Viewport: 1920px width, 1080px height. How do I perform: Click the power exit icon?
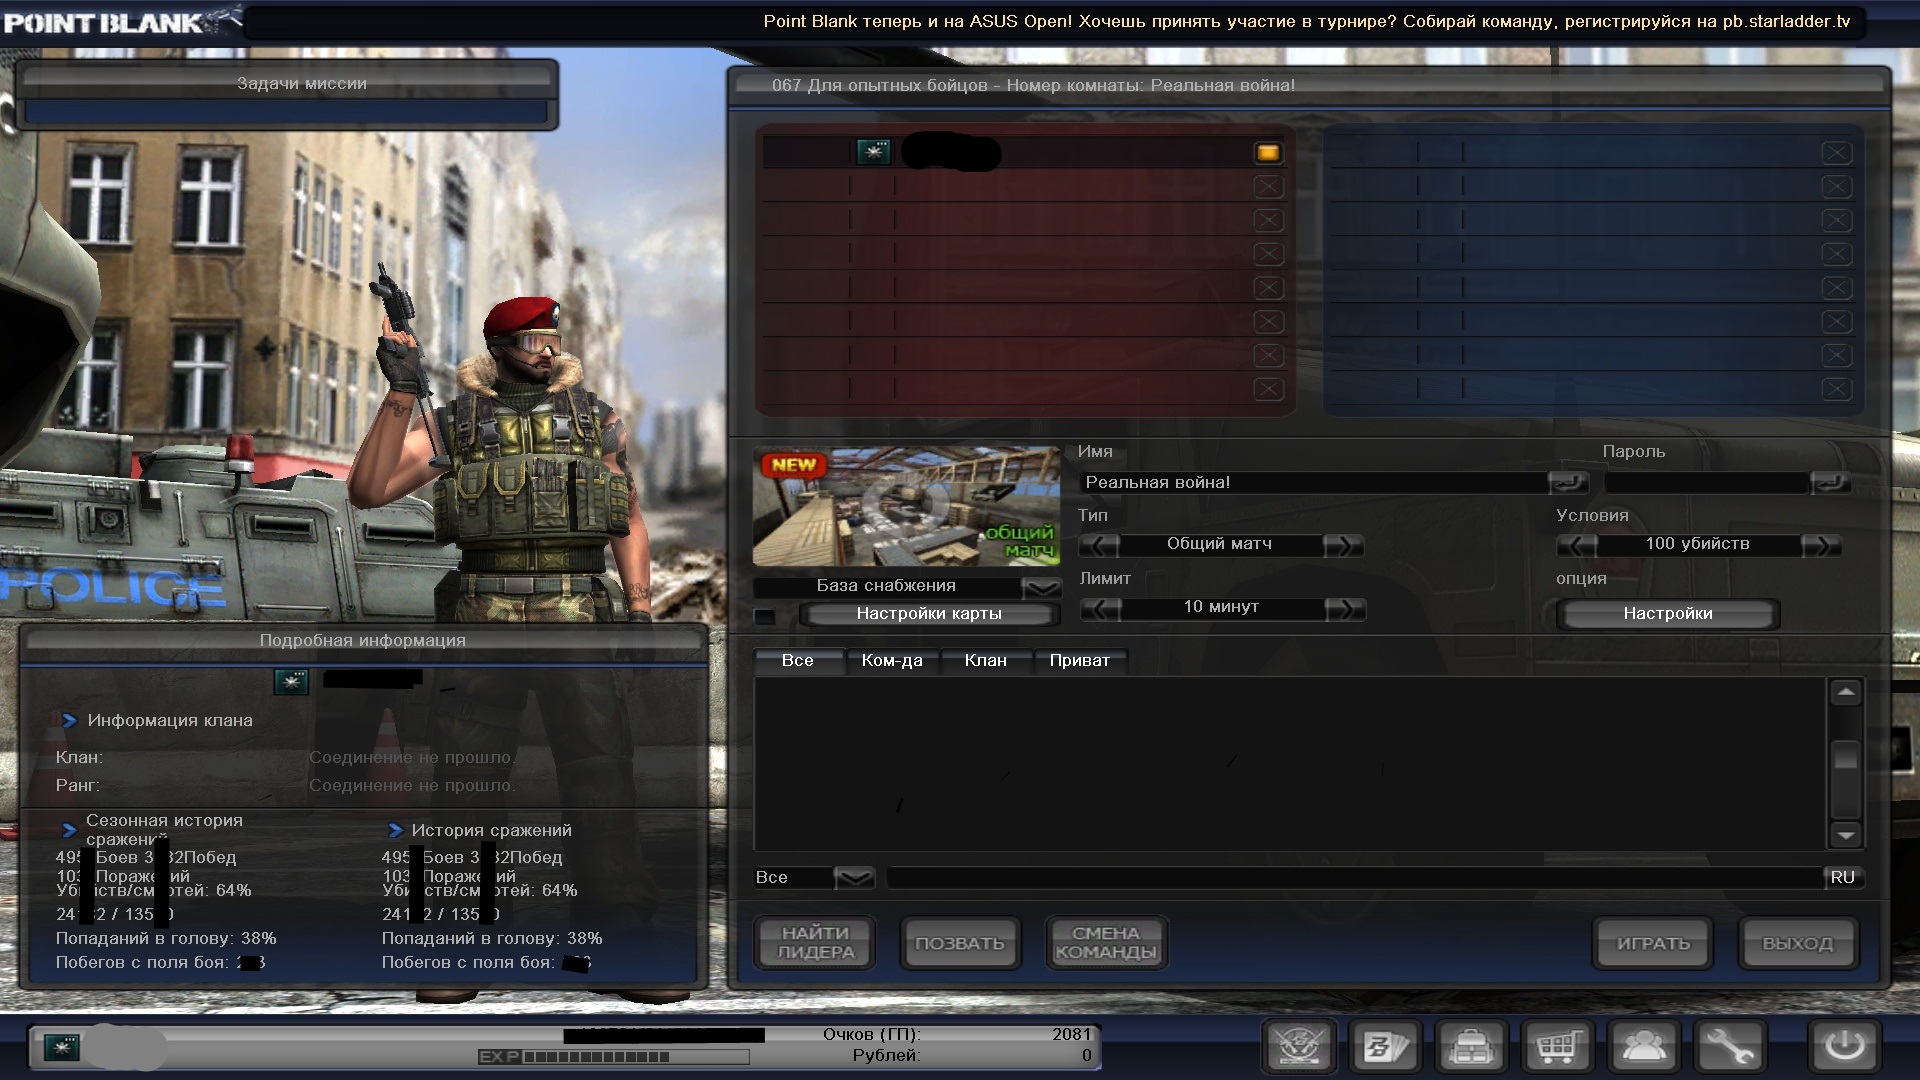click(1845, 1047)
